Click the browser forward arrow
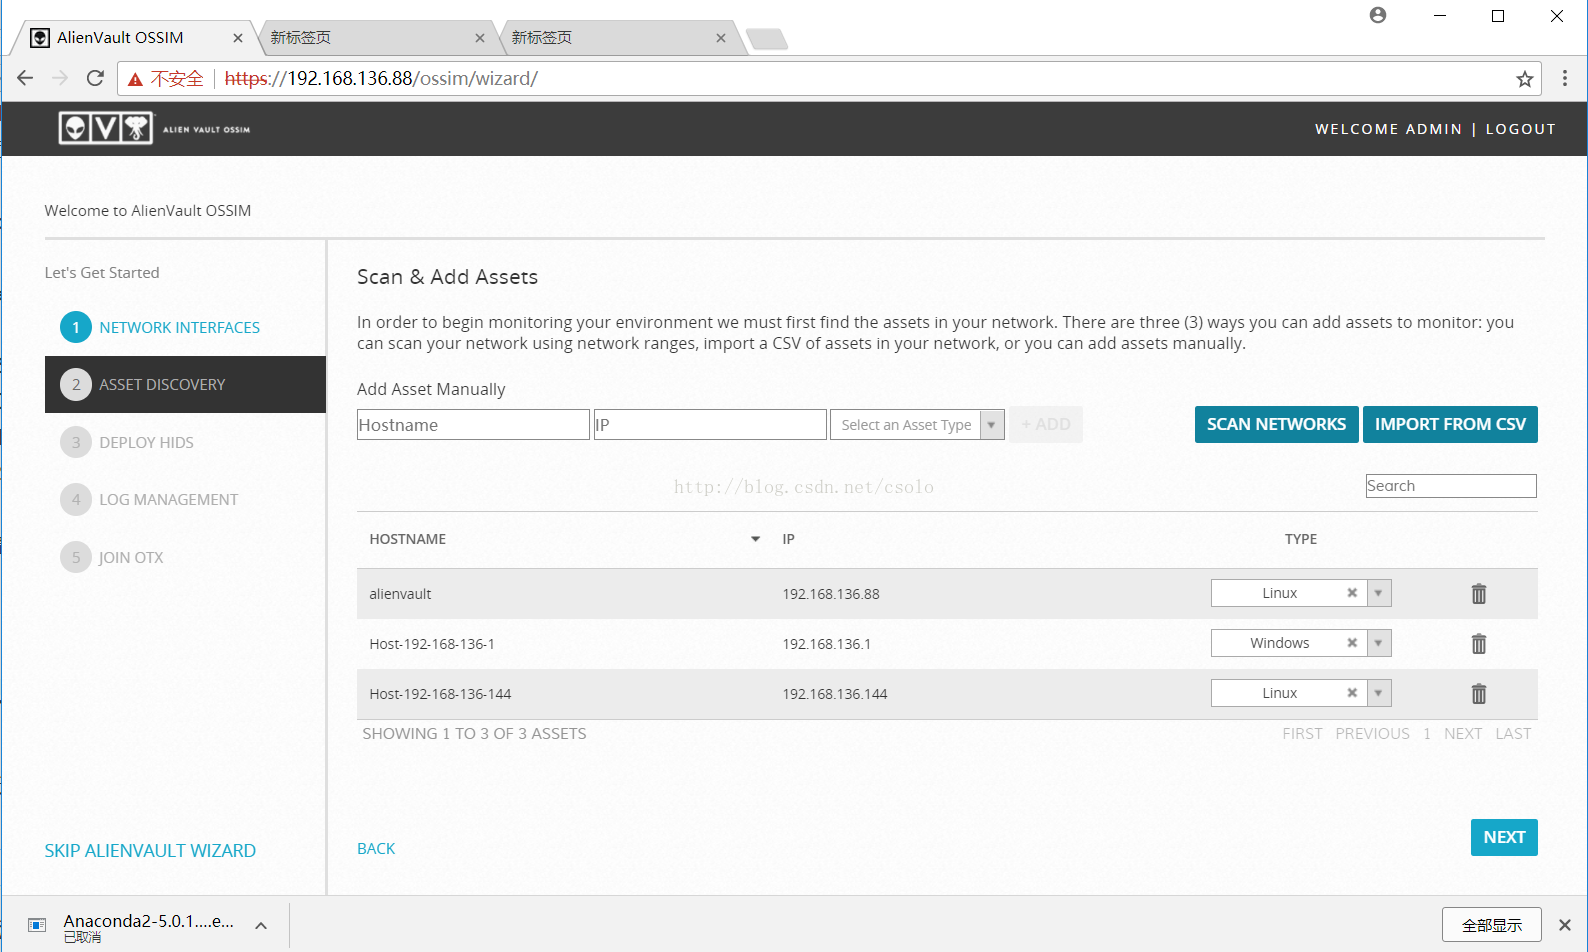 click(x=60, y=78)
